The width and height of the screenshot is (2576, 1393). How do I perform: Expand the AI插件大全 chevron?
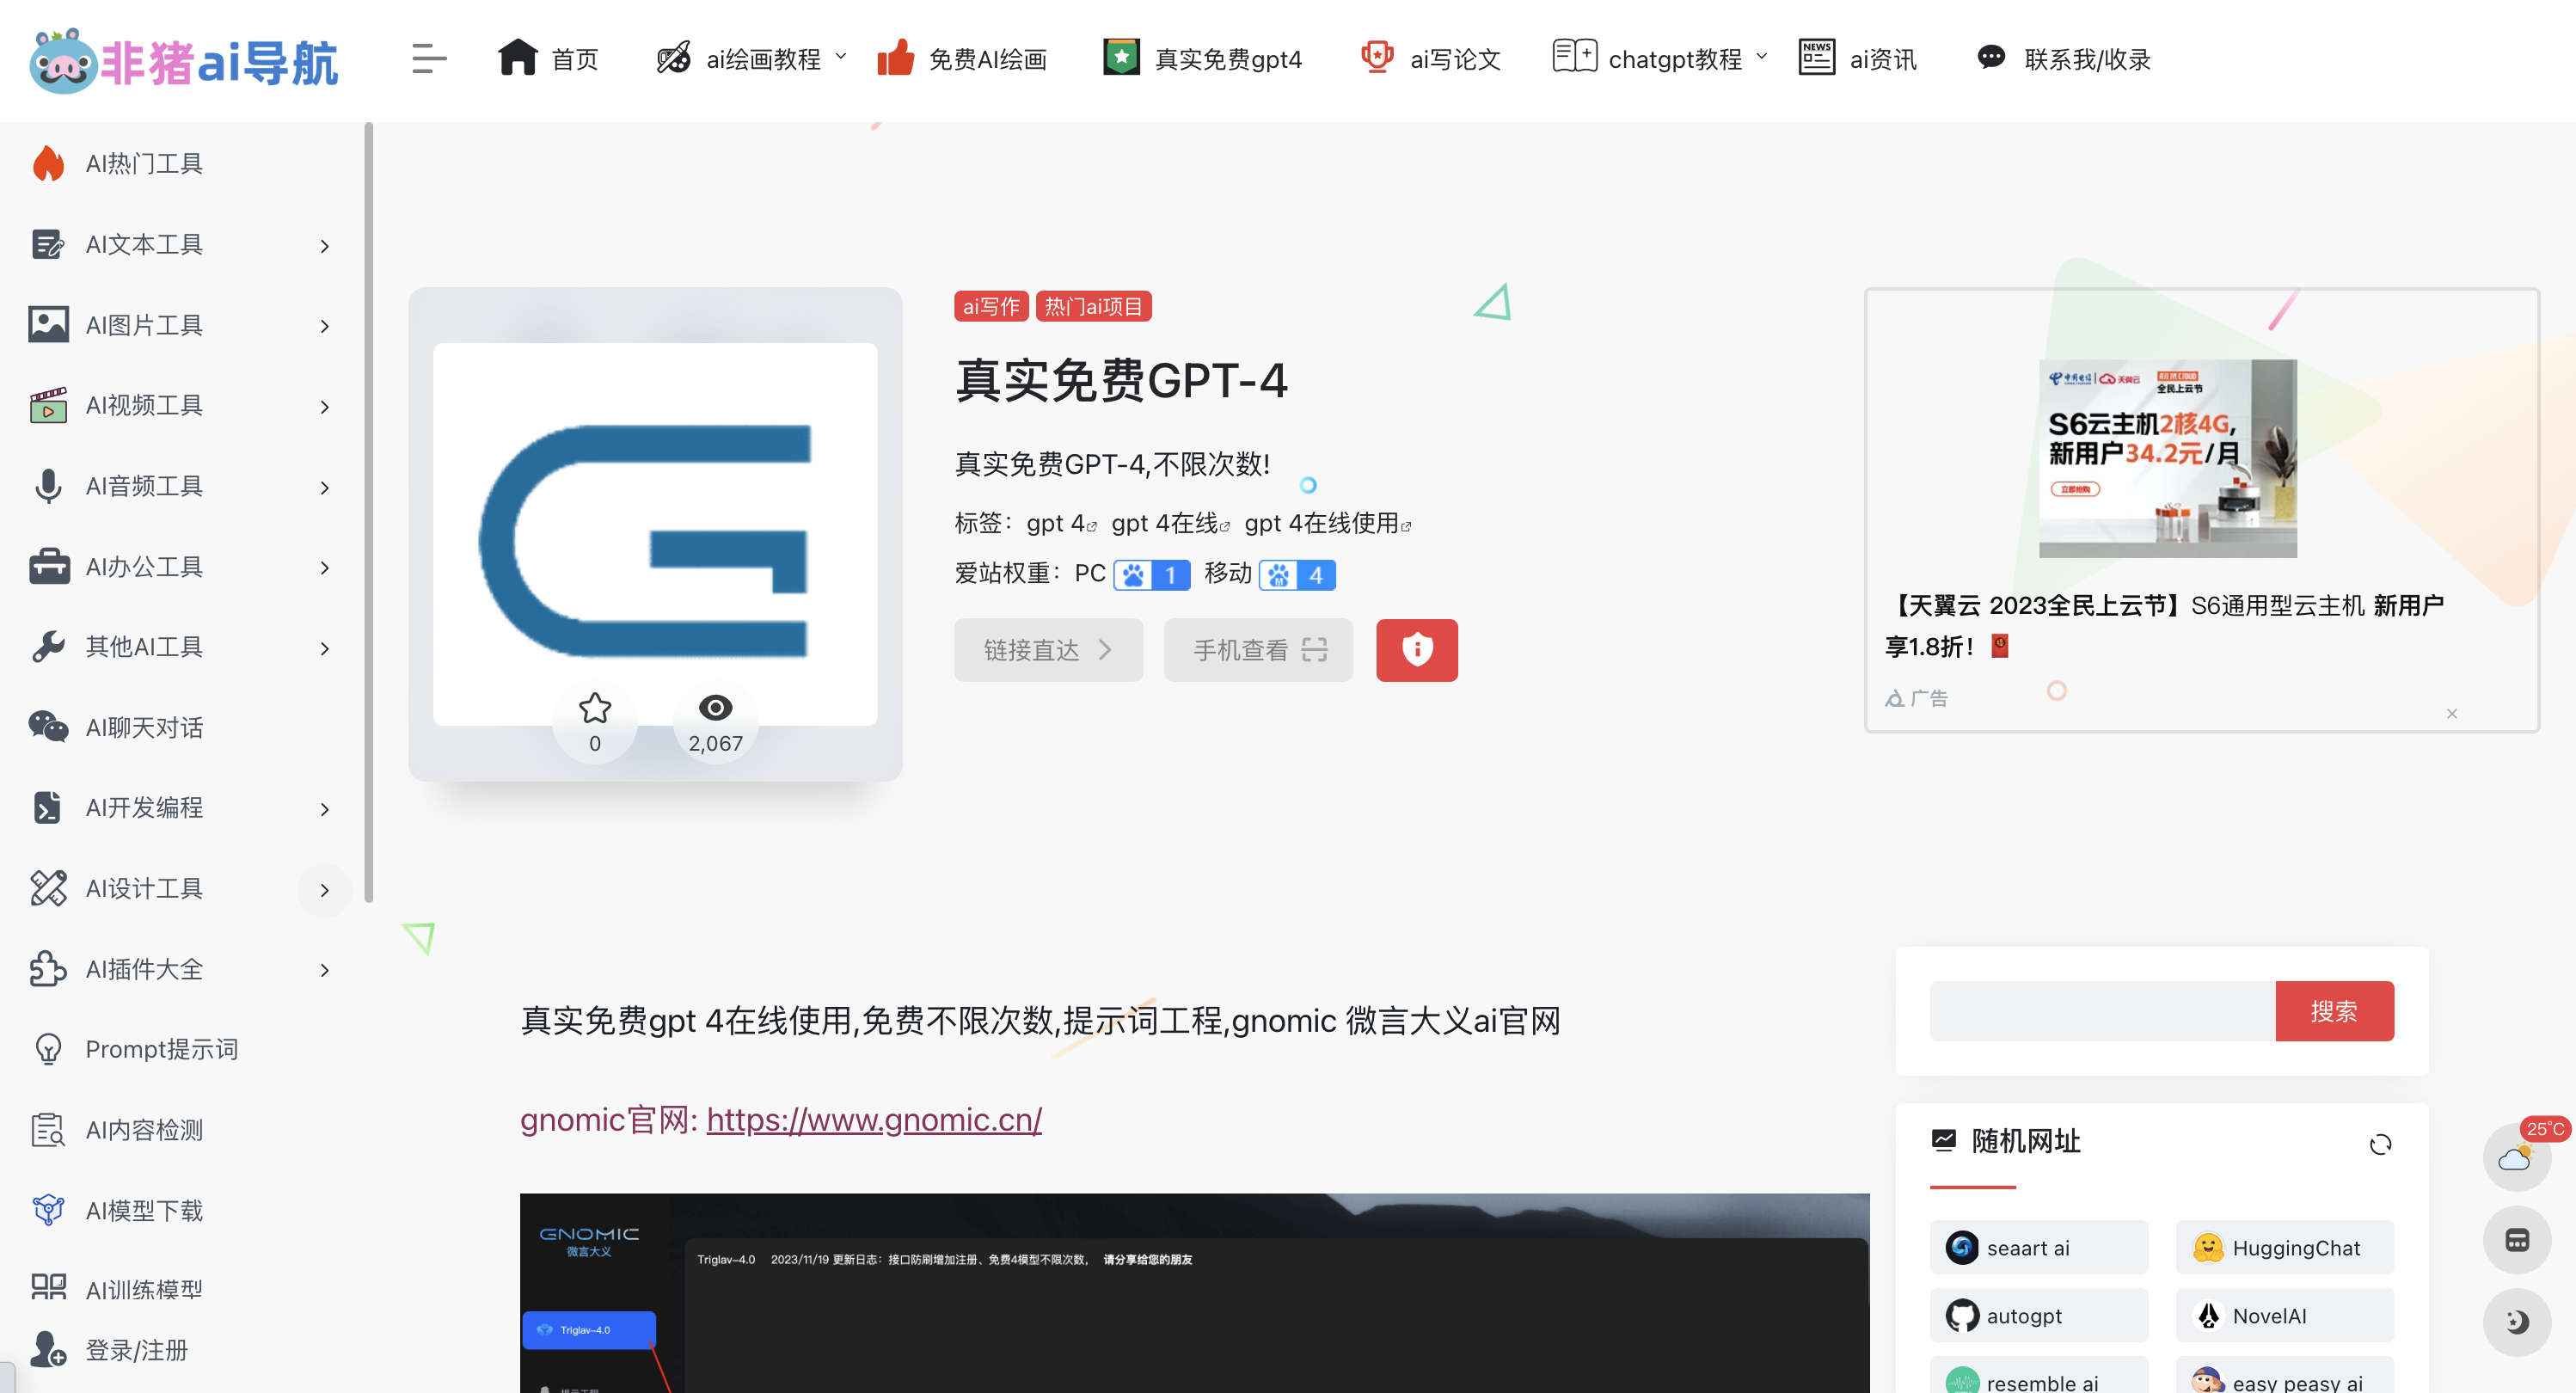325,971
